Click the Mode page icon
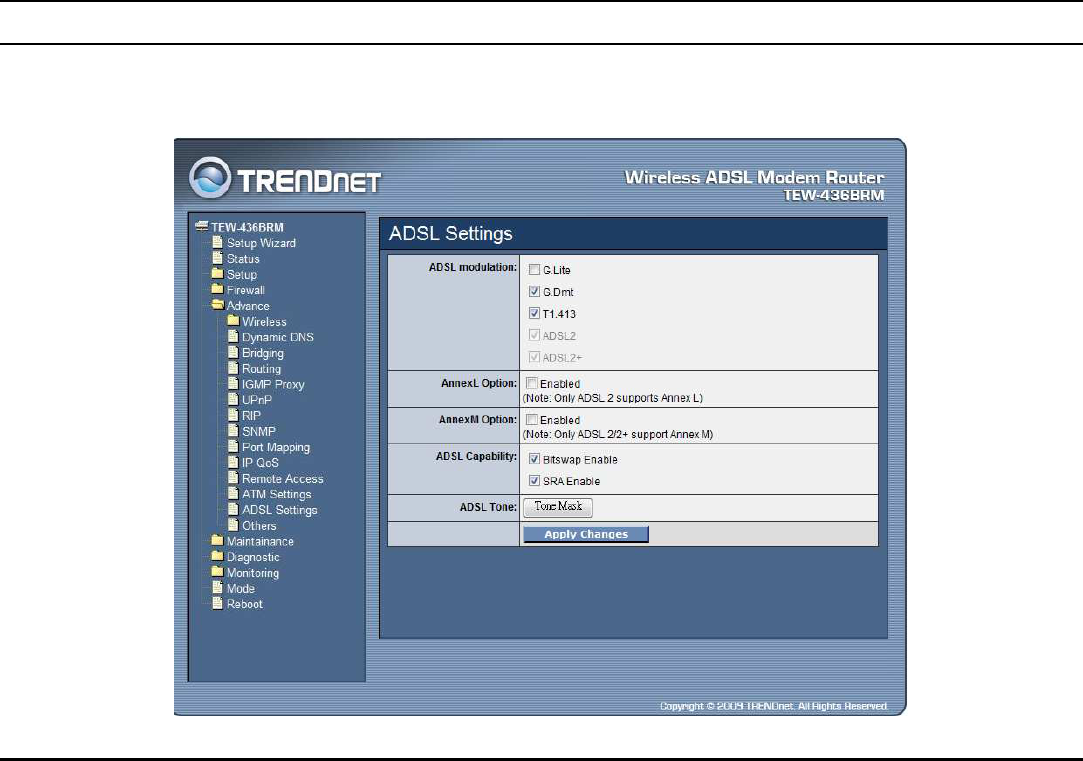The image size is (1083, 761). tap(218, 588)
